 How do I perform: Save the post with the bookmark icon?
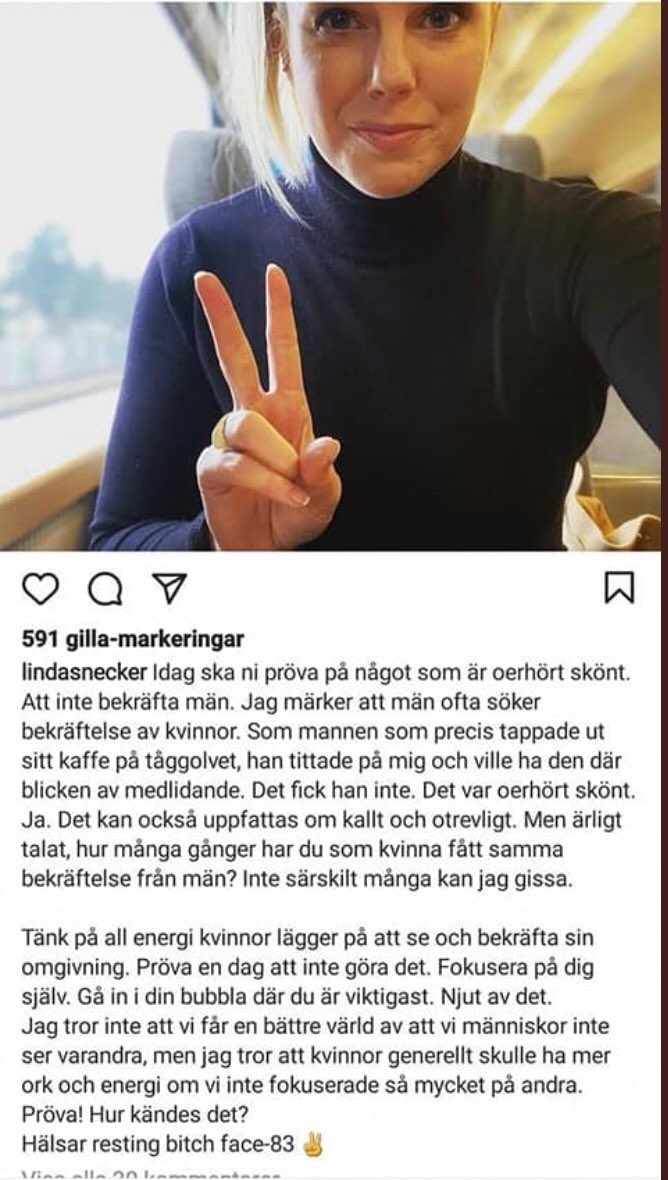pos(619,588)
